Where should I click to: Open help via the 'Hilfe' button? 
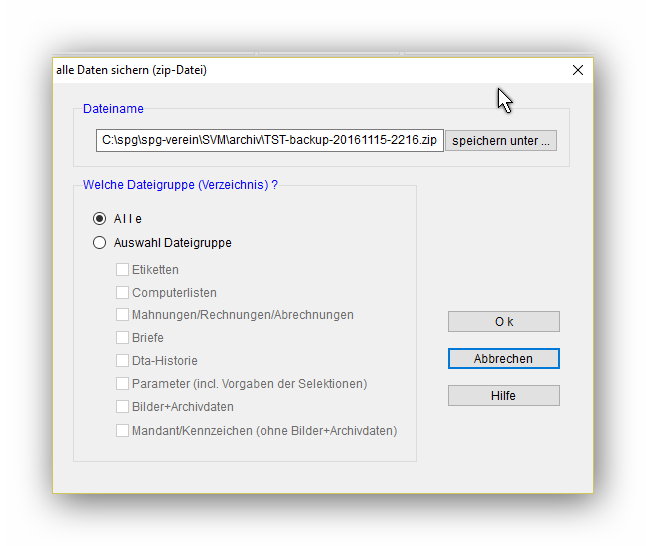pos(503,396)
